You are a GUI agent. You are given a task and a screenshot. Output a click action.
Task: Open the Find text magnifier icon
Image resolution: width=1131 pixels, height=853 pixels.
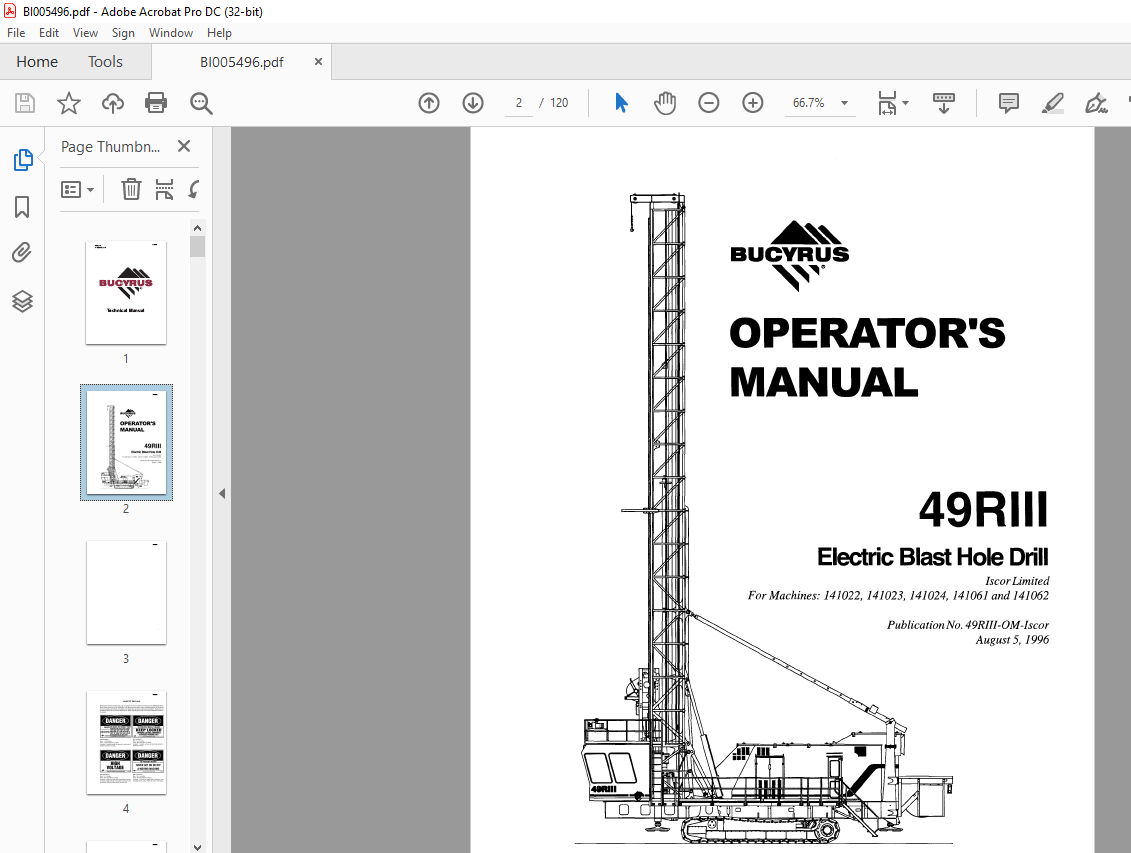(201, 103)
